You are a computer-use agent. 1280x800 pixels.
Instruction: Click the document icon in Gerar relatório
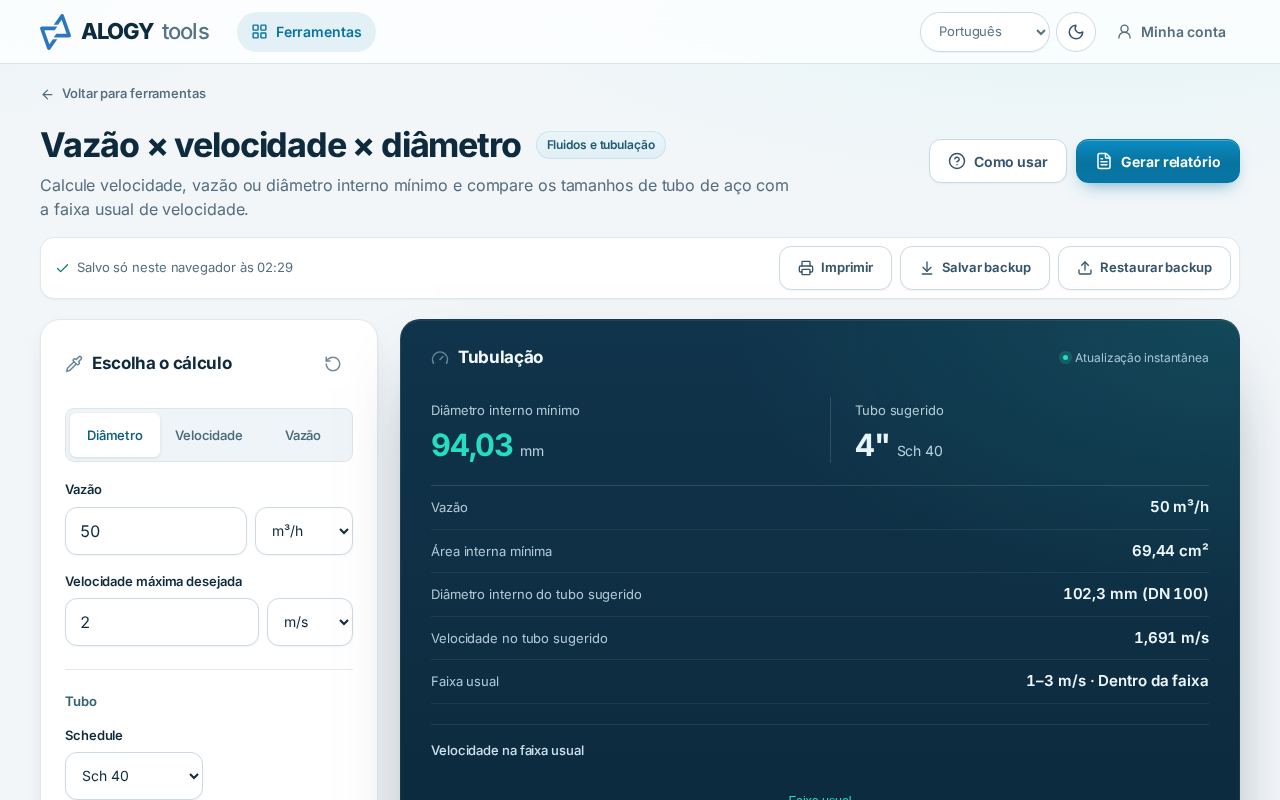[x=1104, y=161]
